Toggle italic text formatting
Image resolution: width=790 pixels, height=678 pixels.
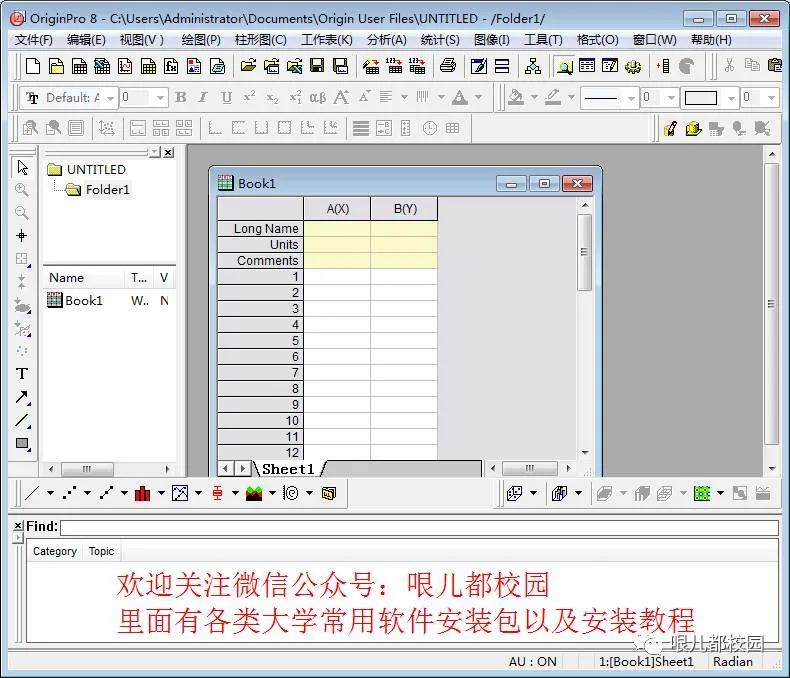pos(203,97)
